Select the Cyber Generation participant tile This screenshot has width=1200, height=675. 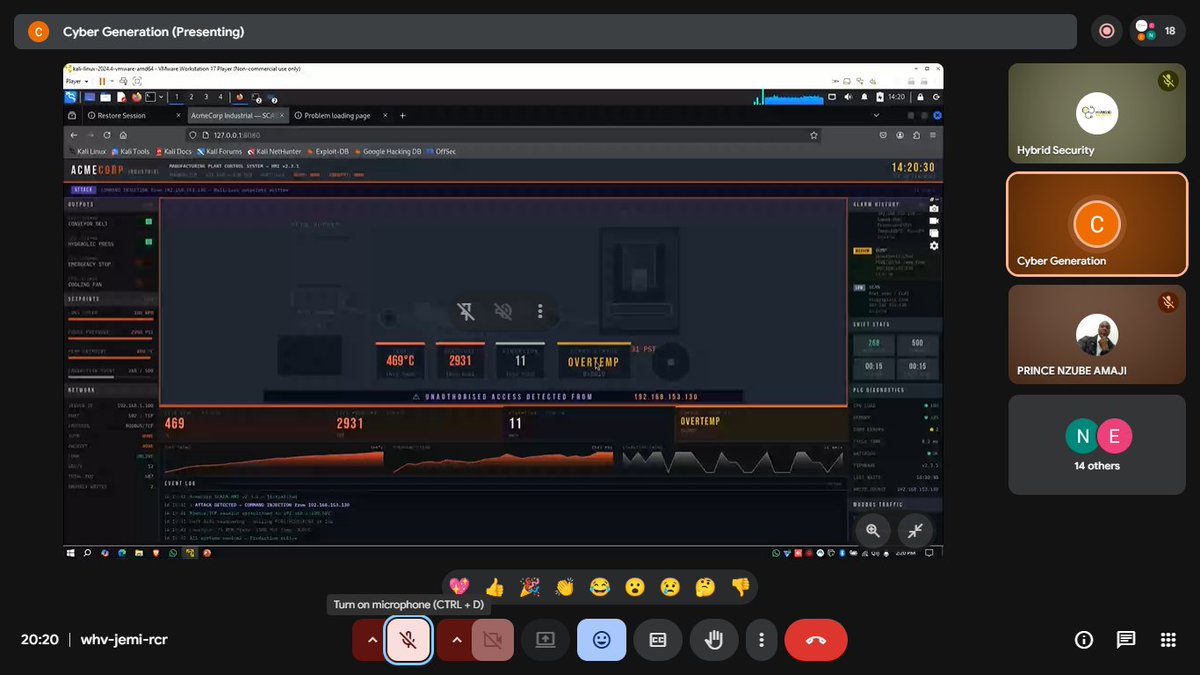(x=1097, y=224)
